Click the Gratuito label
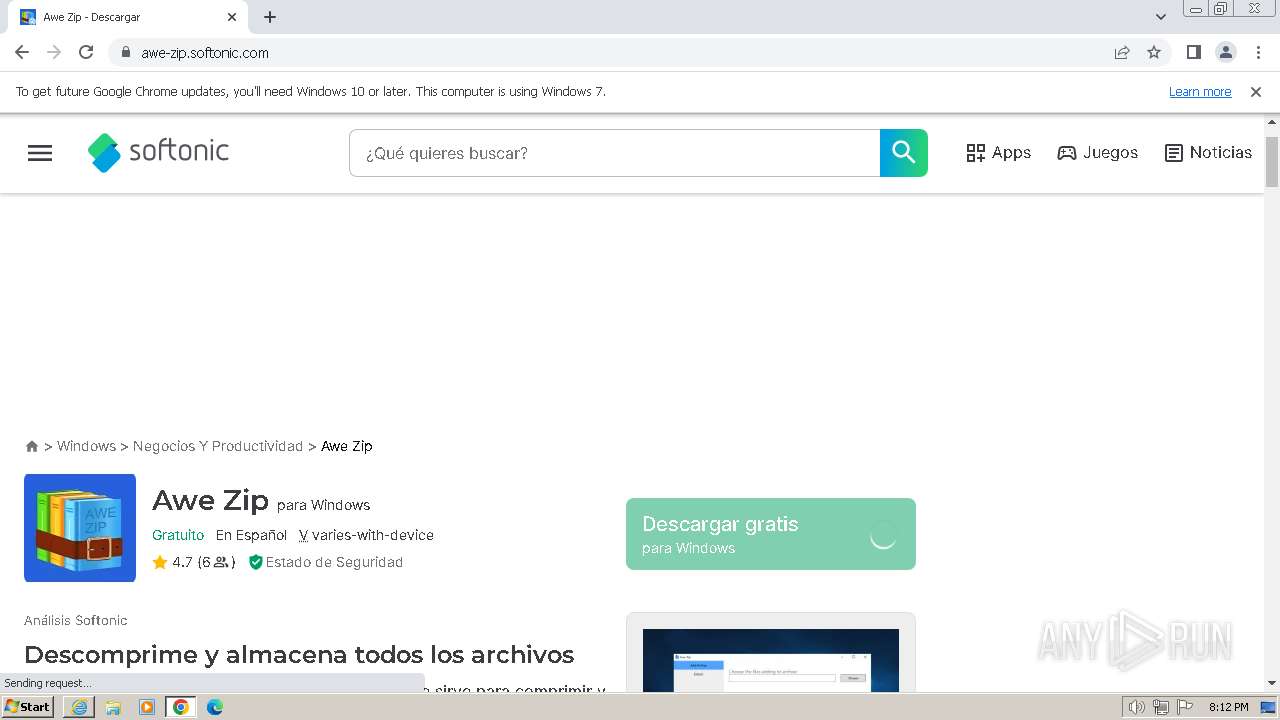 [x=178, y=535]
